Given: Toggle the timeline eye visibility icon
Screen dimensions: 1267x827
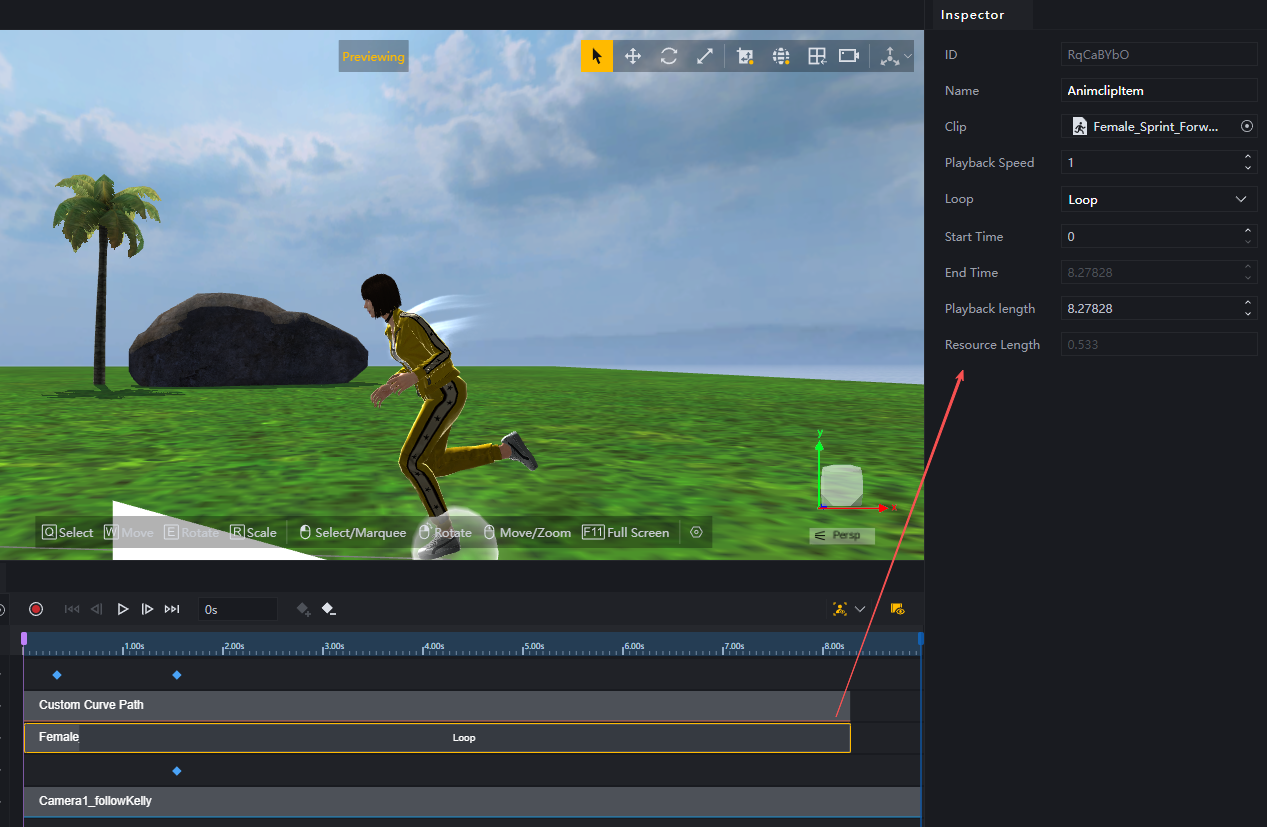Looking at the screenshot, I should pyautogui.click(x=897, y=609).
